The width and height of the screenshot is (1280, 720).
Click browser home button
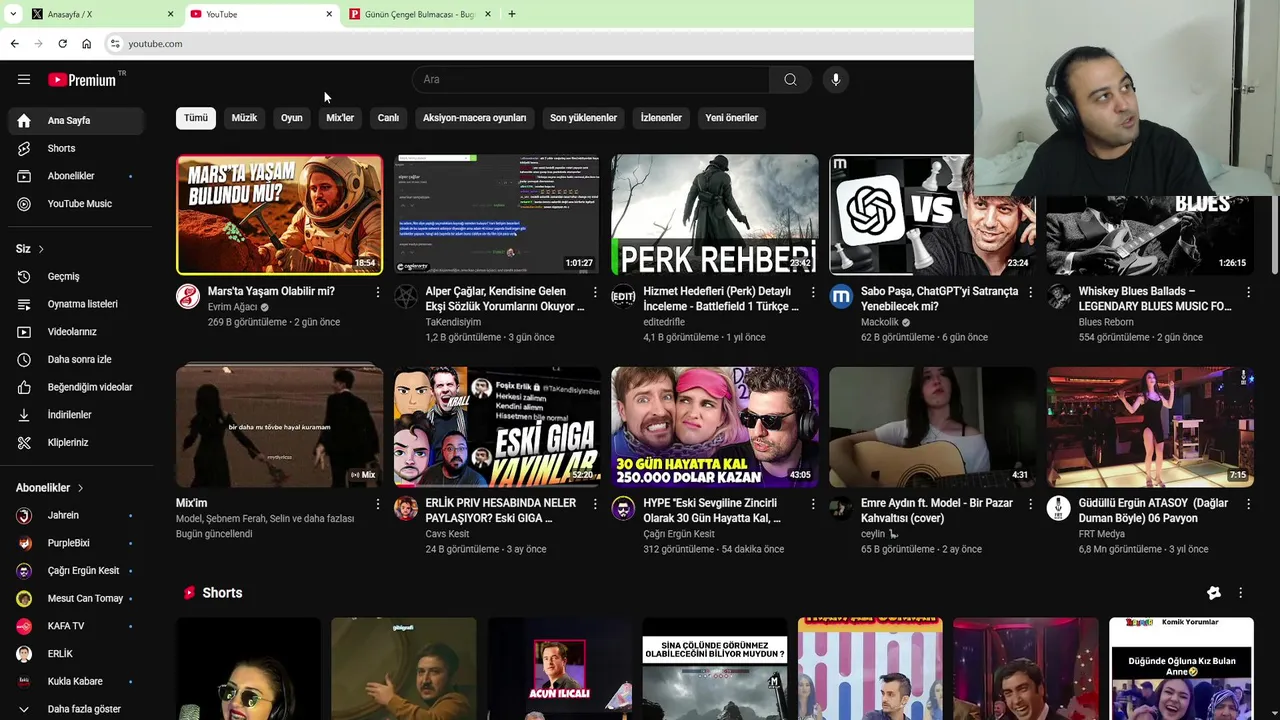86,44
